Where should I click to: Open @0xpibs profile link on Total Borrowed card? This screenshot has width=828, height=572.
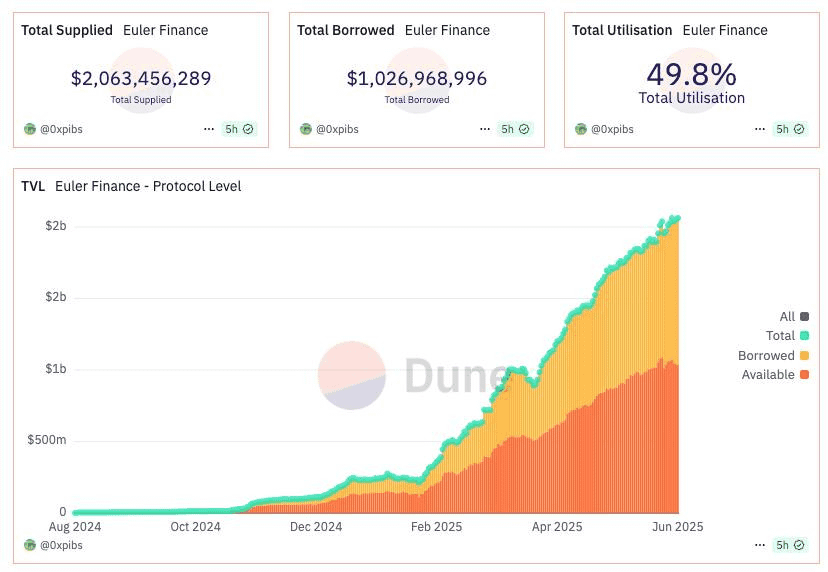click(337, 129)
